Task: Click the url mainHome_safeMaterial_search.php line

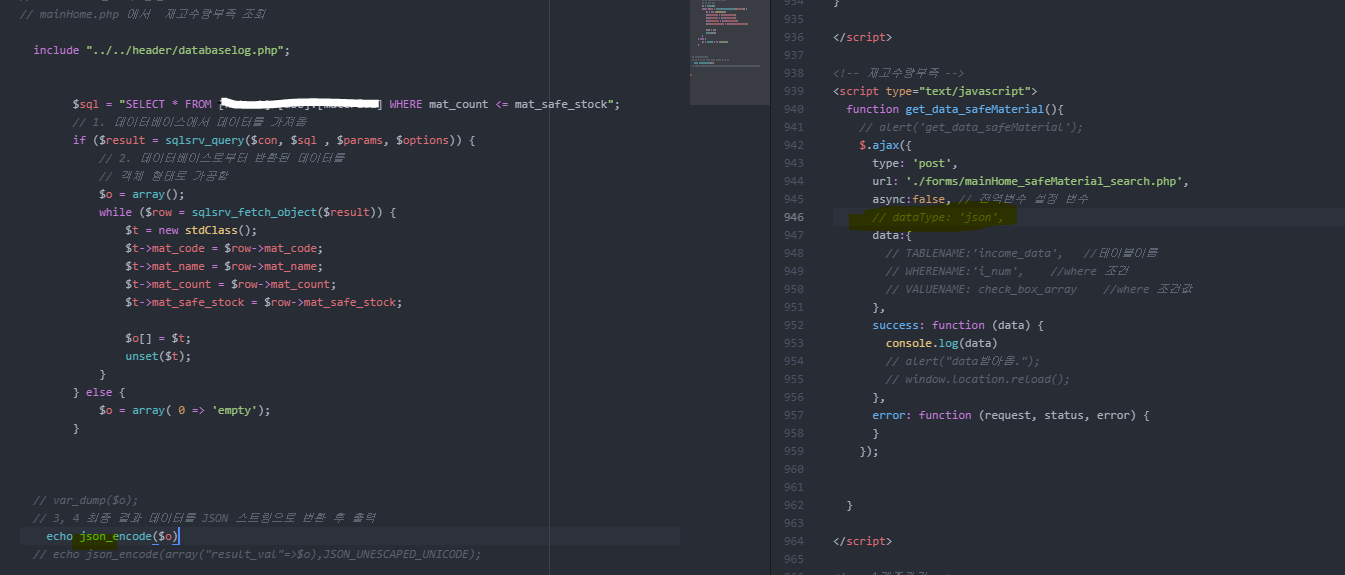Action: [1030, 181]
